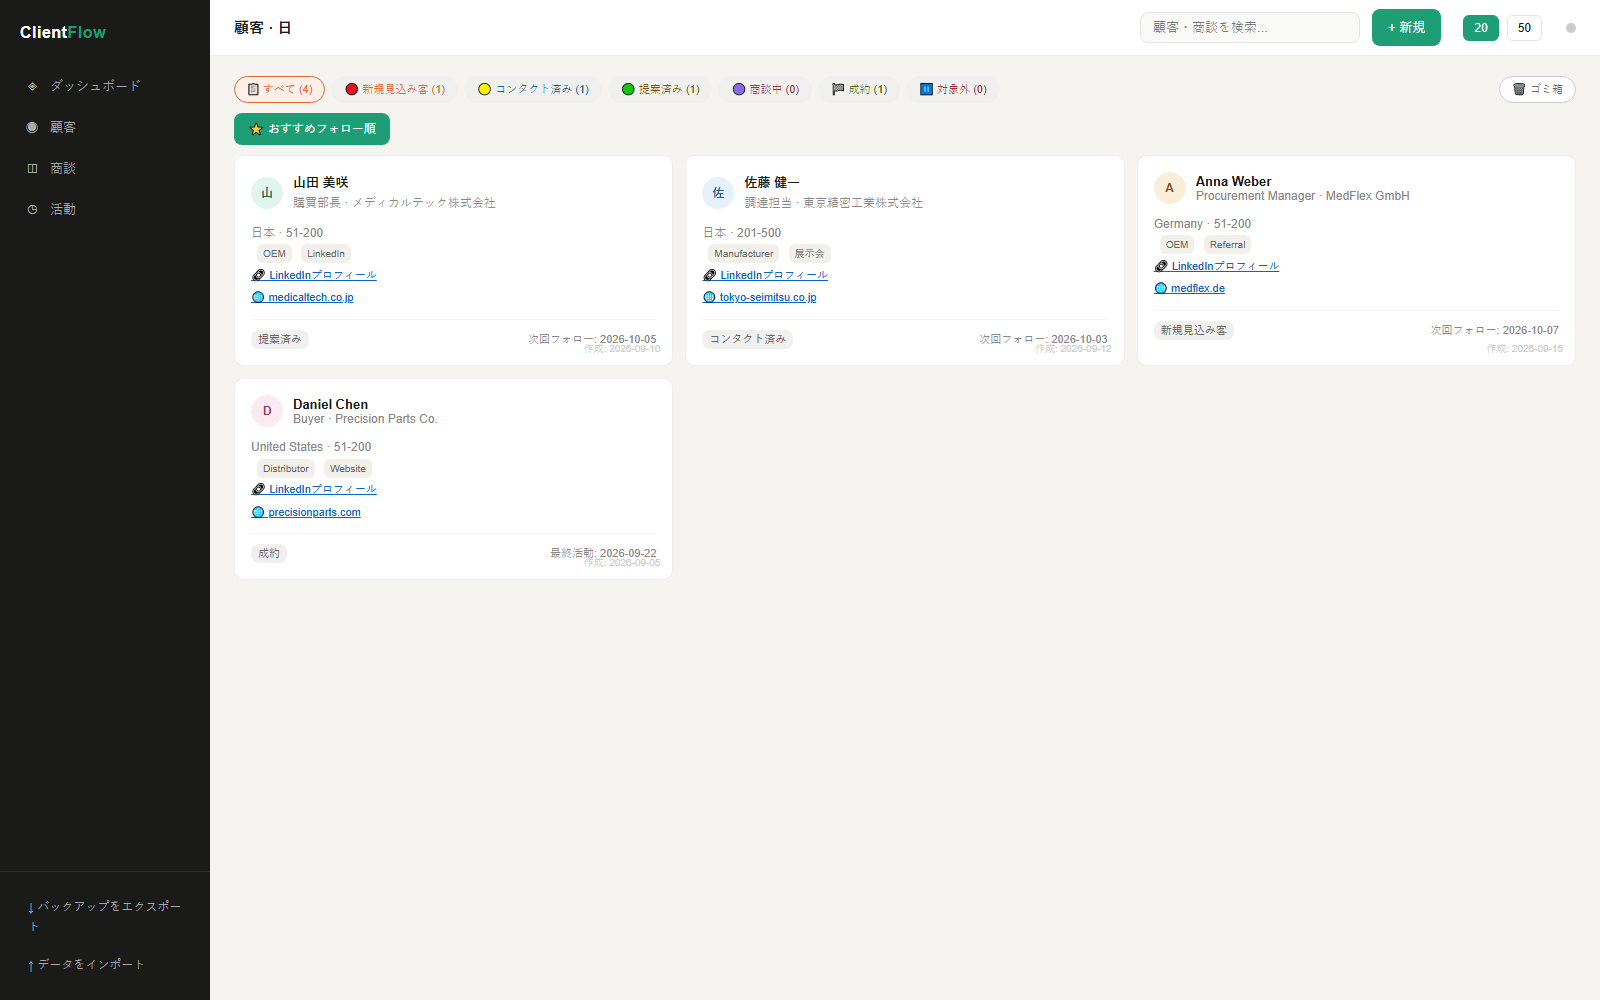Open LinkedIn profile link for Daniel Chen
Screen dimensions: 1600x1000
point(314,489)
